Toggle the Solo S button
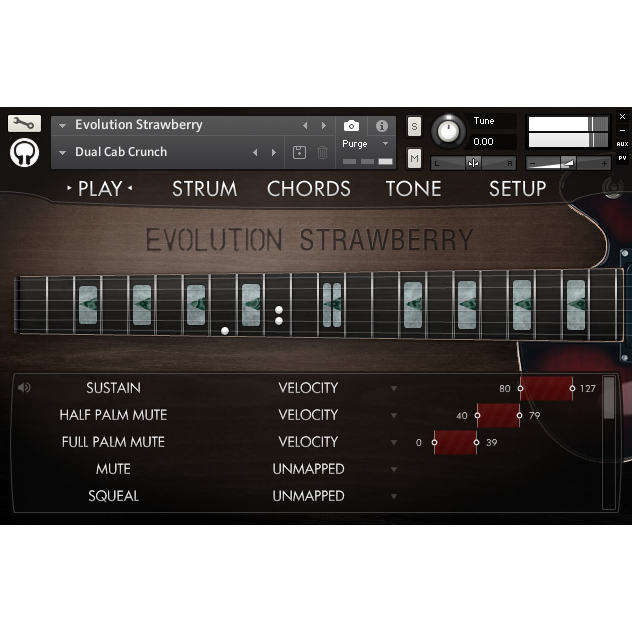 [x=414, y=127]
